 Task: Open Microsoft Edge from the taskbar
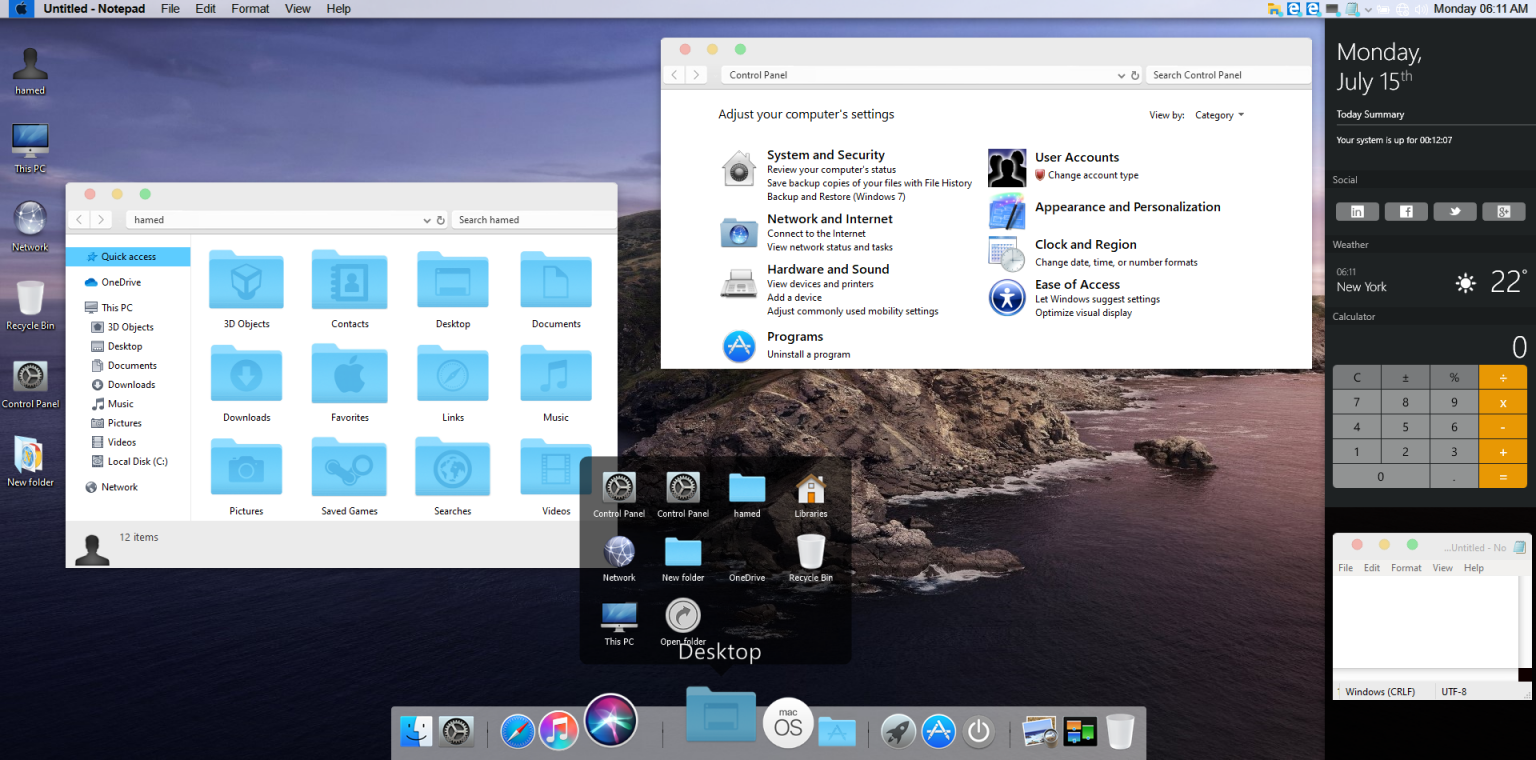(x=1294, y=9)
